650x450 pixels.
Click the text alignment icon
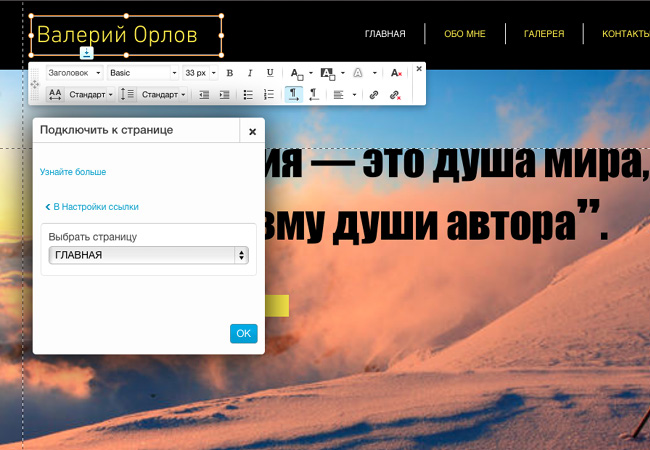coord(339,95)
